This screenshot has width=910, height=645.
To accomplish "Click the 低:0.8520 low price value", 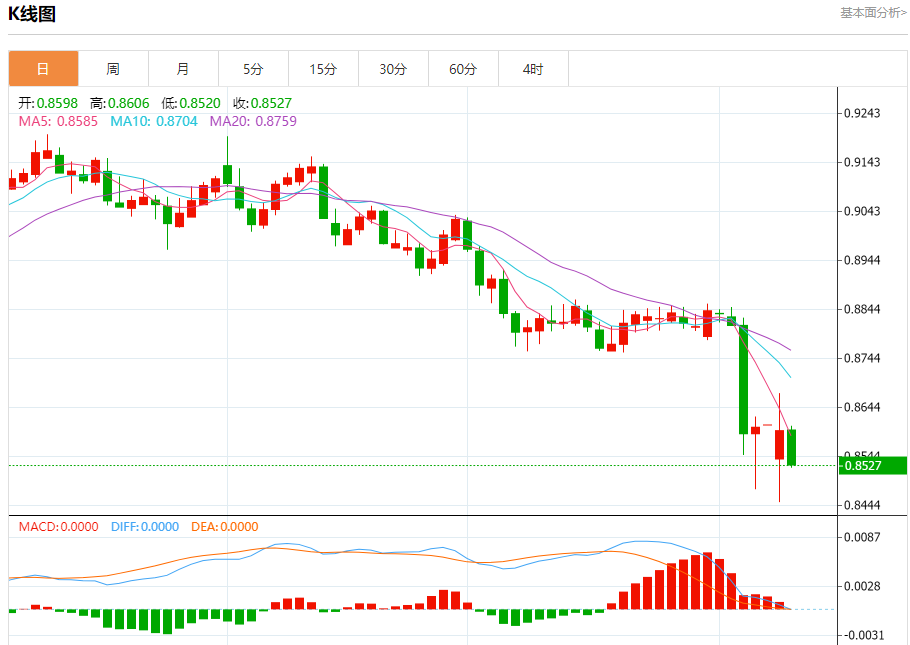I will pyautogui.click(x=191, y=103).
